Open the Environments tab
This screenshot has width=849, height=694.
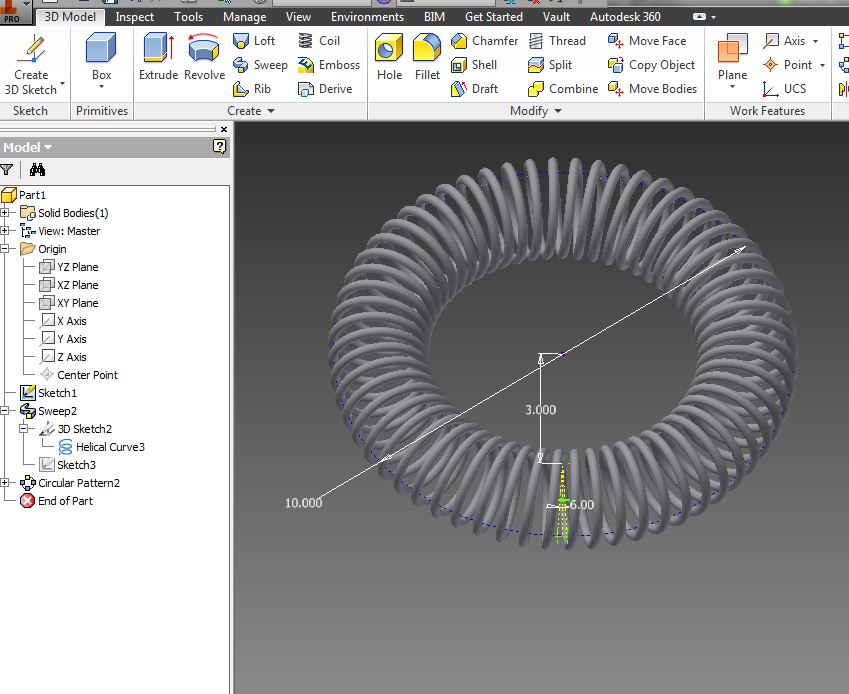coord(367,17)
